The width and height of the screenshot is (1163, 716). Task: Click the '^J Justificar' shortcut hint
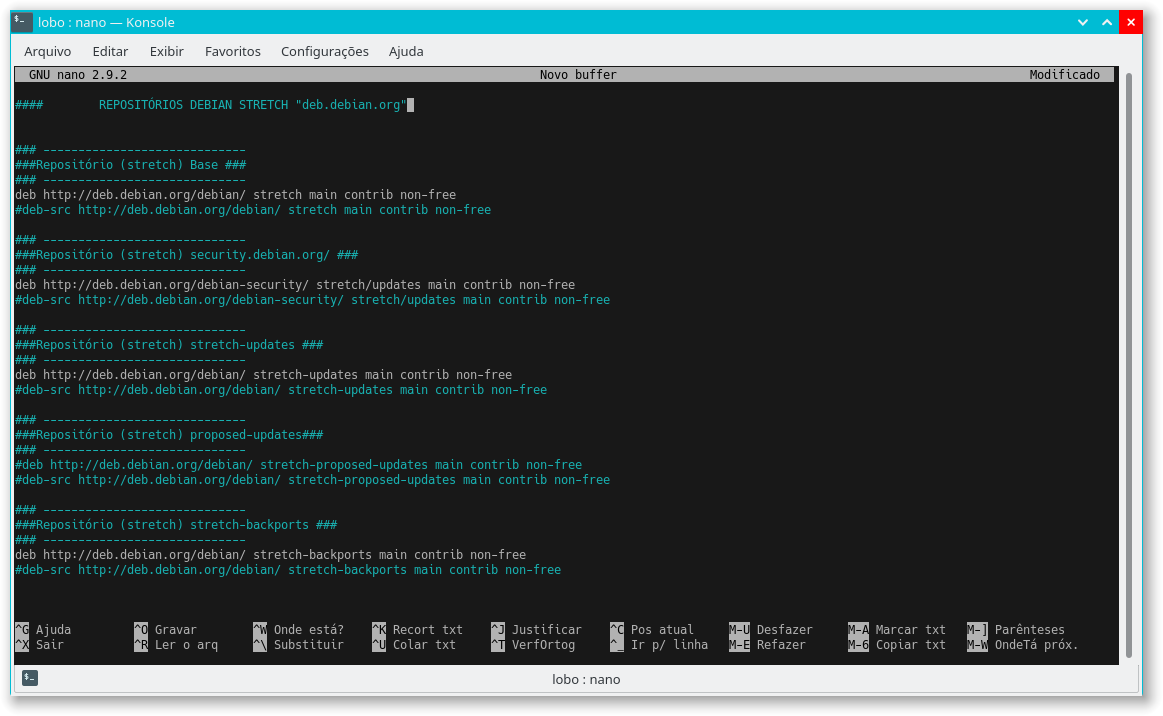[536, 630]
